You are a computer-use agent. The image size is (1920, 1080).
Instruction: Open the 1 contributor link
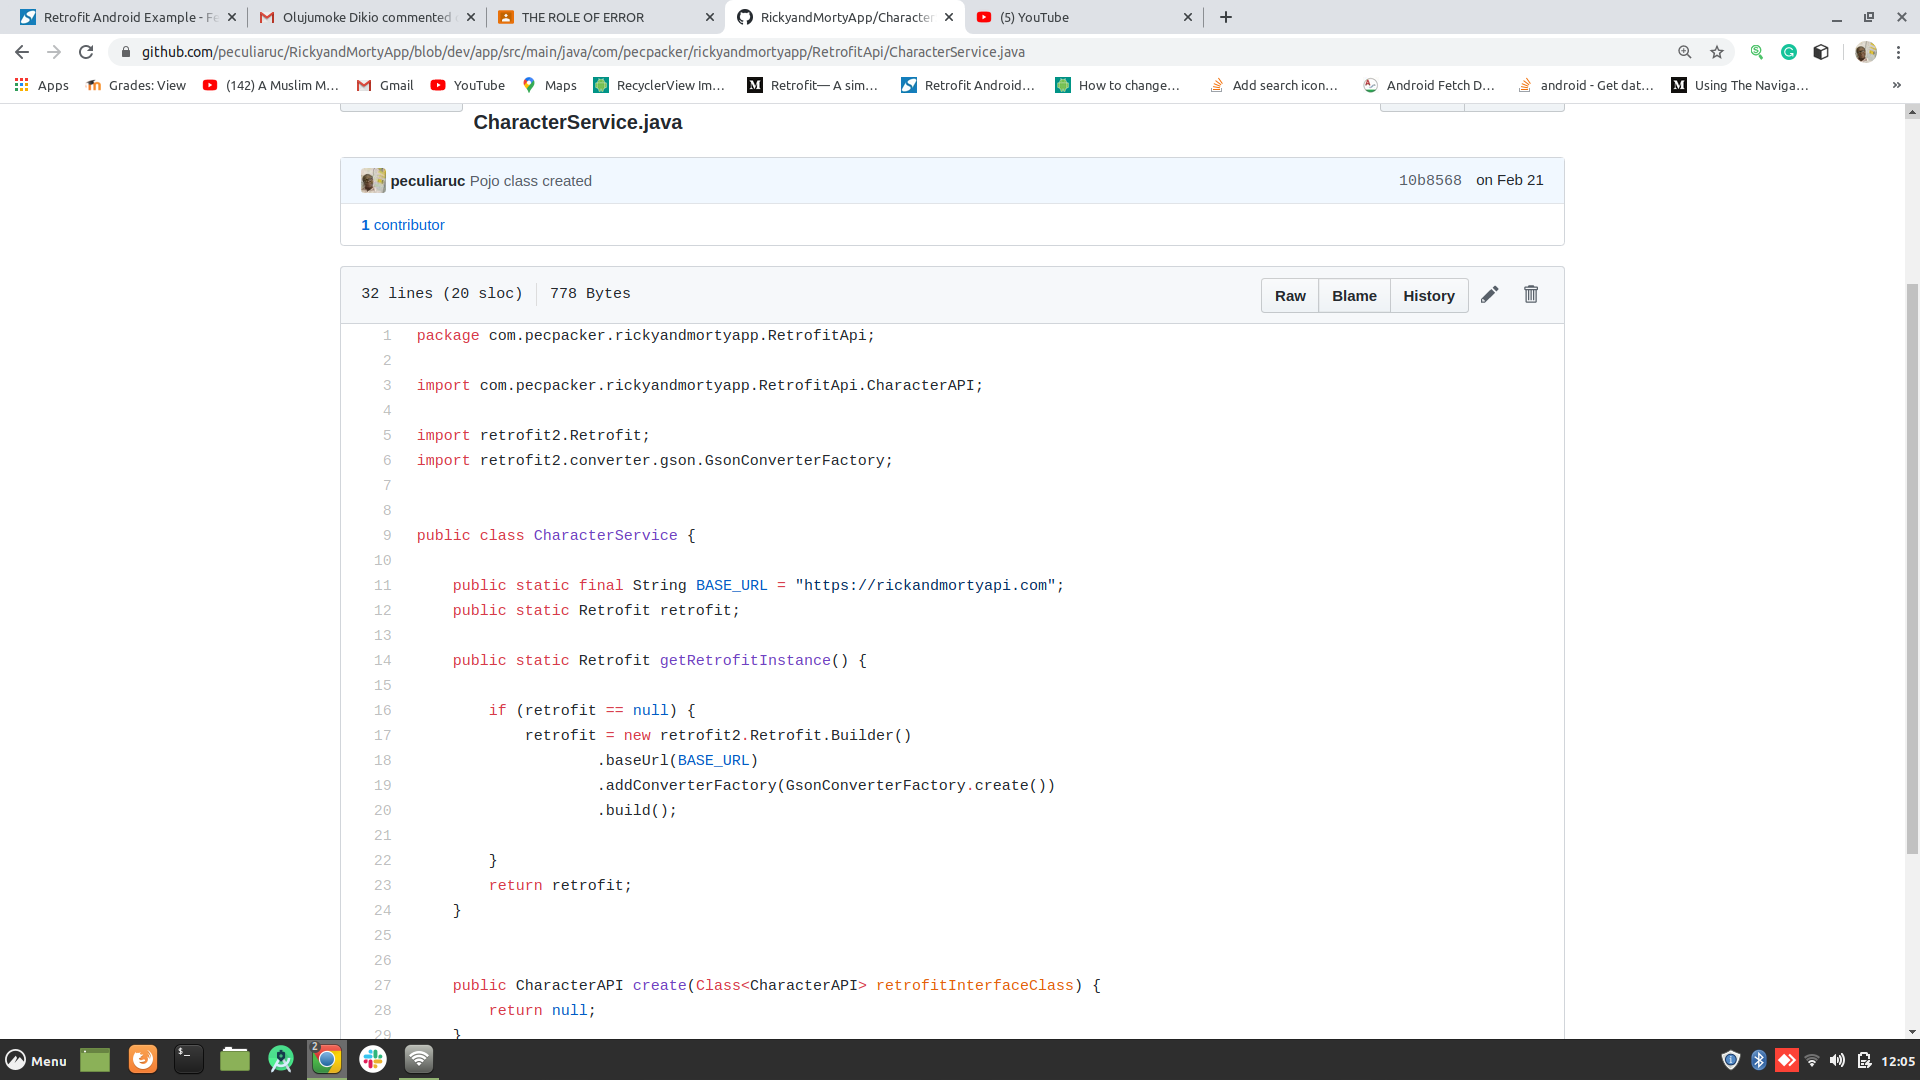coord(403,225)
